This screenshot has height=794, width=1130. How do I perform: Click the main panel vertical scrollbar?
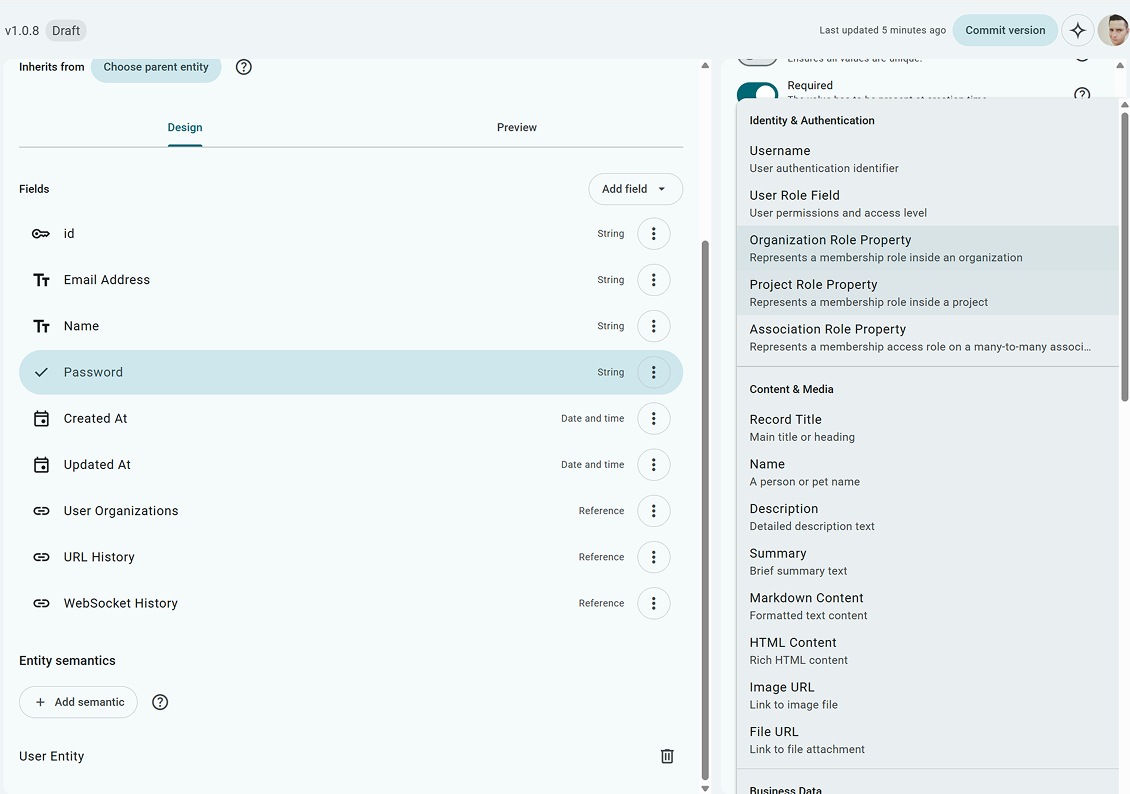705,510
